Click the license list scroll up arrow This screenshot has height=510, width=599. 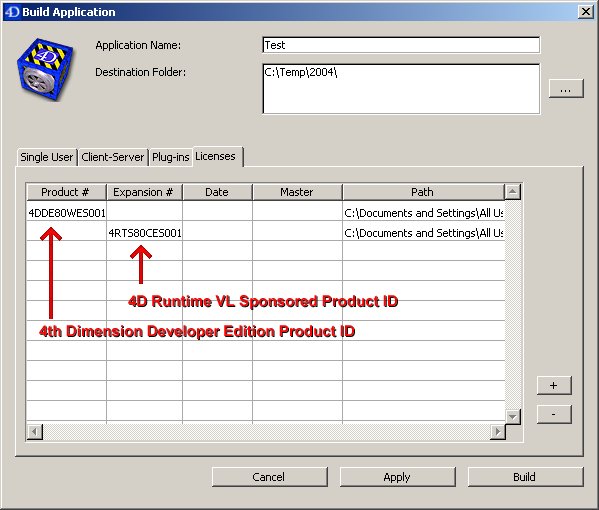[x=513, y=192]
